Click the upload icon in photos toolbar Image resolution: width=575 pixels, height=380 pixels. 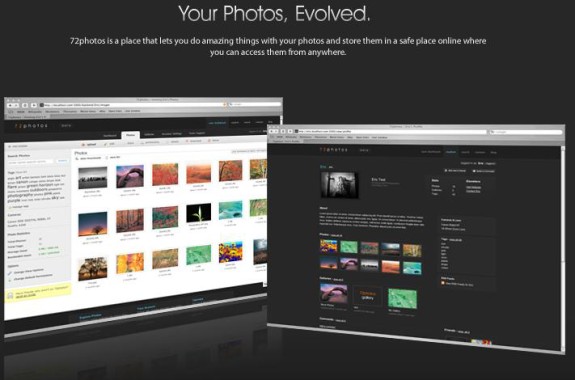tap(84, 145)
